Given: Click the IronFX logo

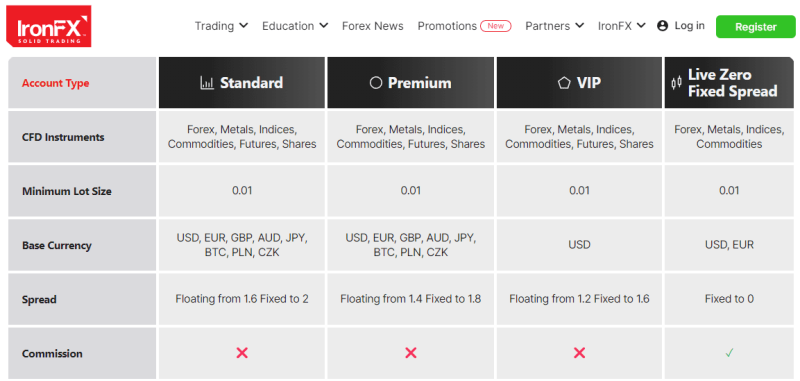Looking at the screenshot, I should (x=48, y=26).
